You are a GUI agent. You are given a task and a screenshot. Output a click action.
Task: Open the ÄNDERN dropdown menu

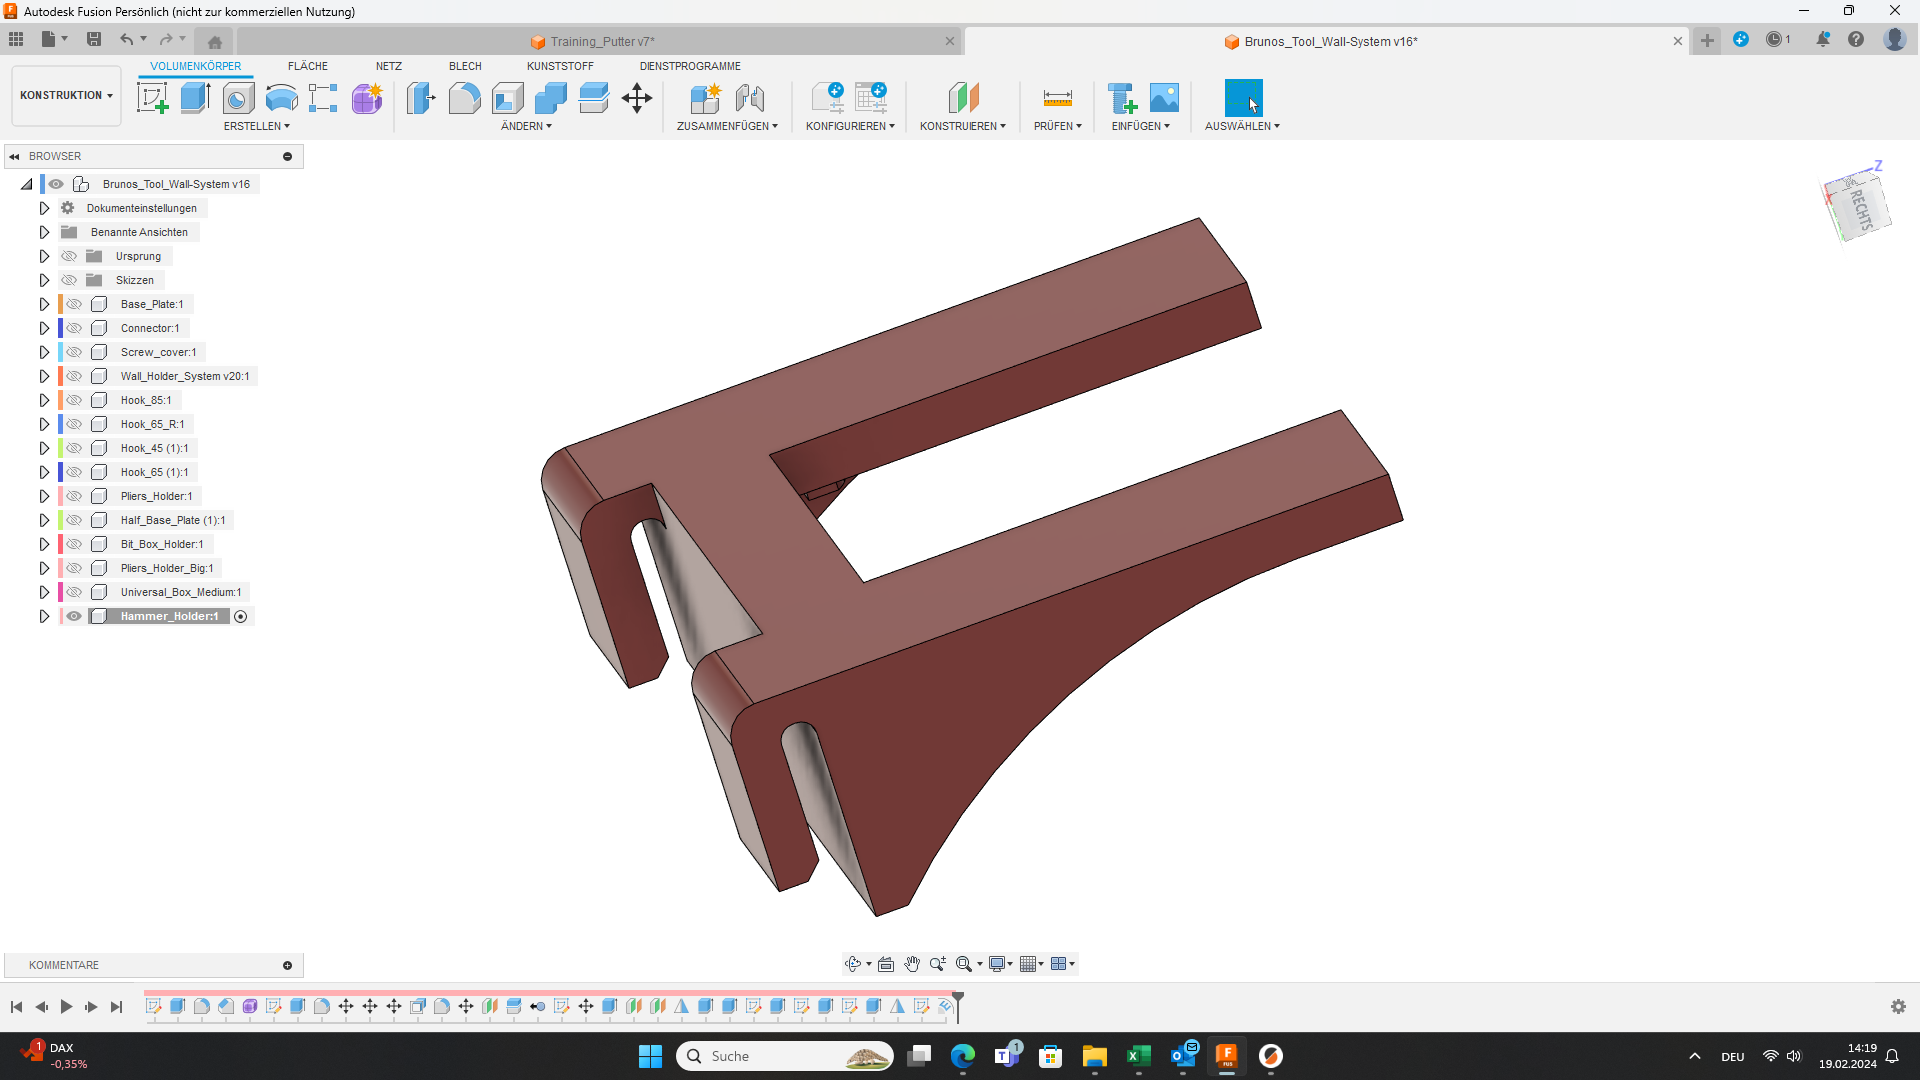click(525, 126)
